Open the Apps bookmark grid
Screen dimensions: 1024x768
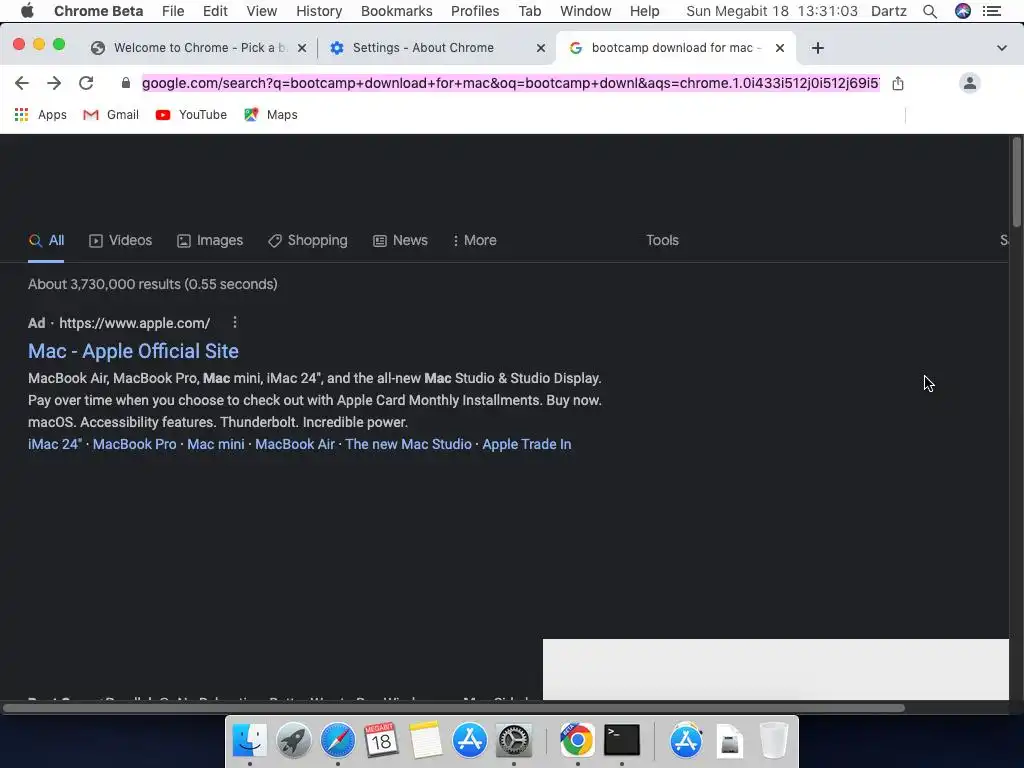pos(40,115)
